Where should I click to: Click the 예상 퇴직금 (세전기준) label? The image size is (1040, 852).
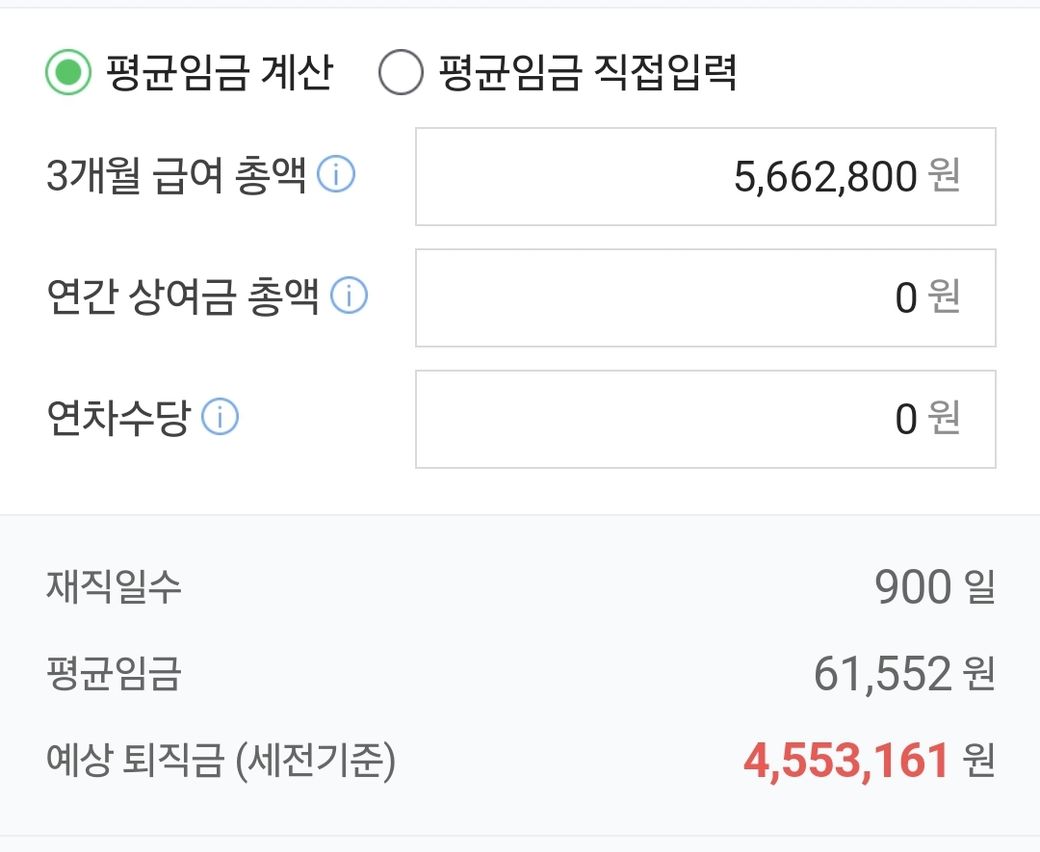[x=221, y=762]
